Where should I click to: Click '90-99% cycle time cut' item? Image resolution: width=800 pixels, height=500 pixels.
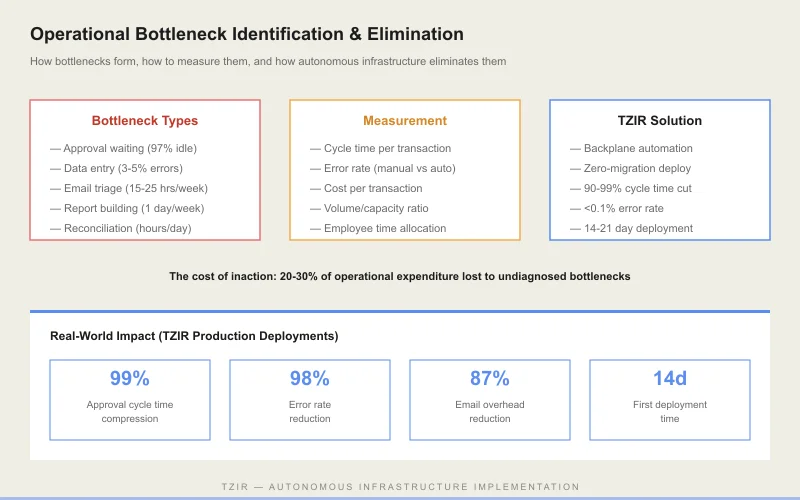(631, 188)
